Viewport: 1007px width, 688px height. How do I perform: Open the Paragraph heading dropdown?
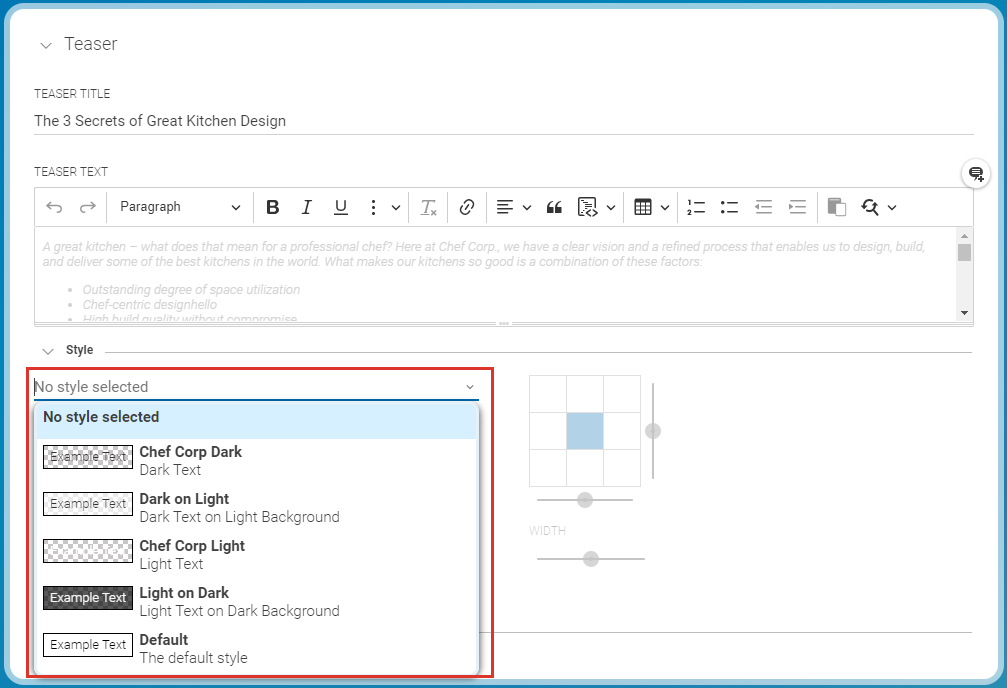(x=179, y=207)
